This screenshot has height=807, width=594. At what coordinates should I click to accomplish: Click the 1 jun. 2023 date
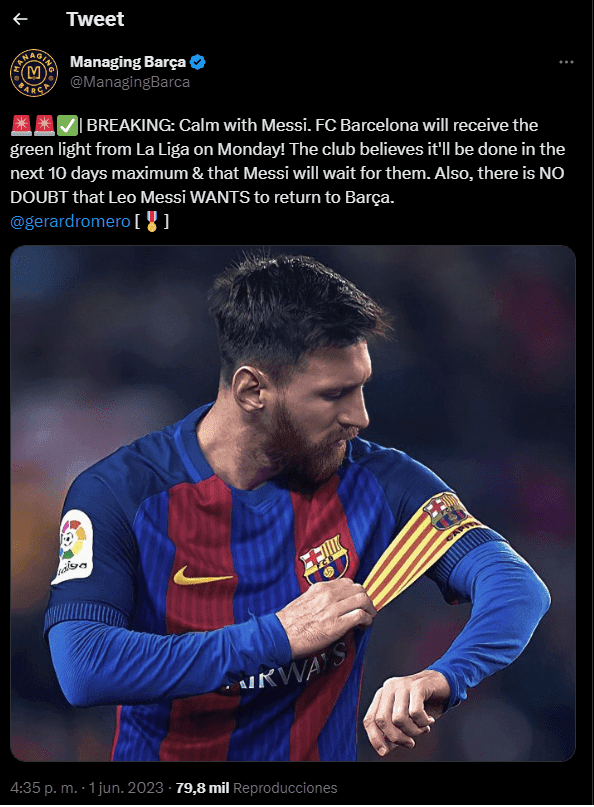tap(126, 787)
